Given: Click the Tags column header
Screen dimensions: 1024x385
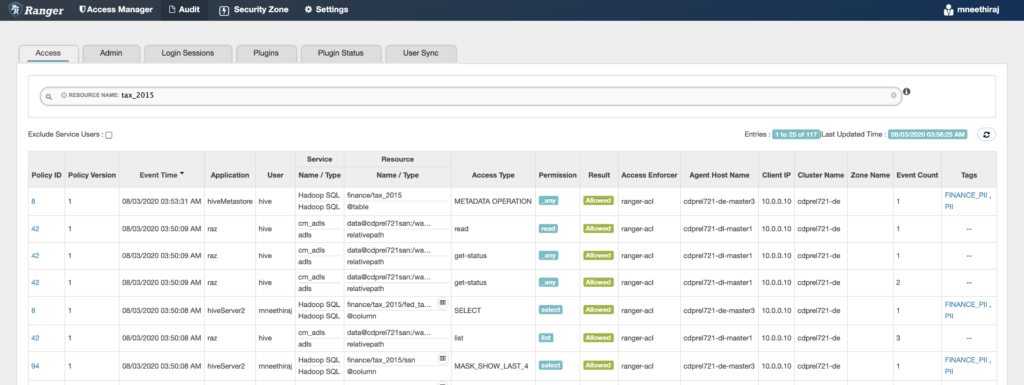Looking at the screenshot, I should coord(969,175).
